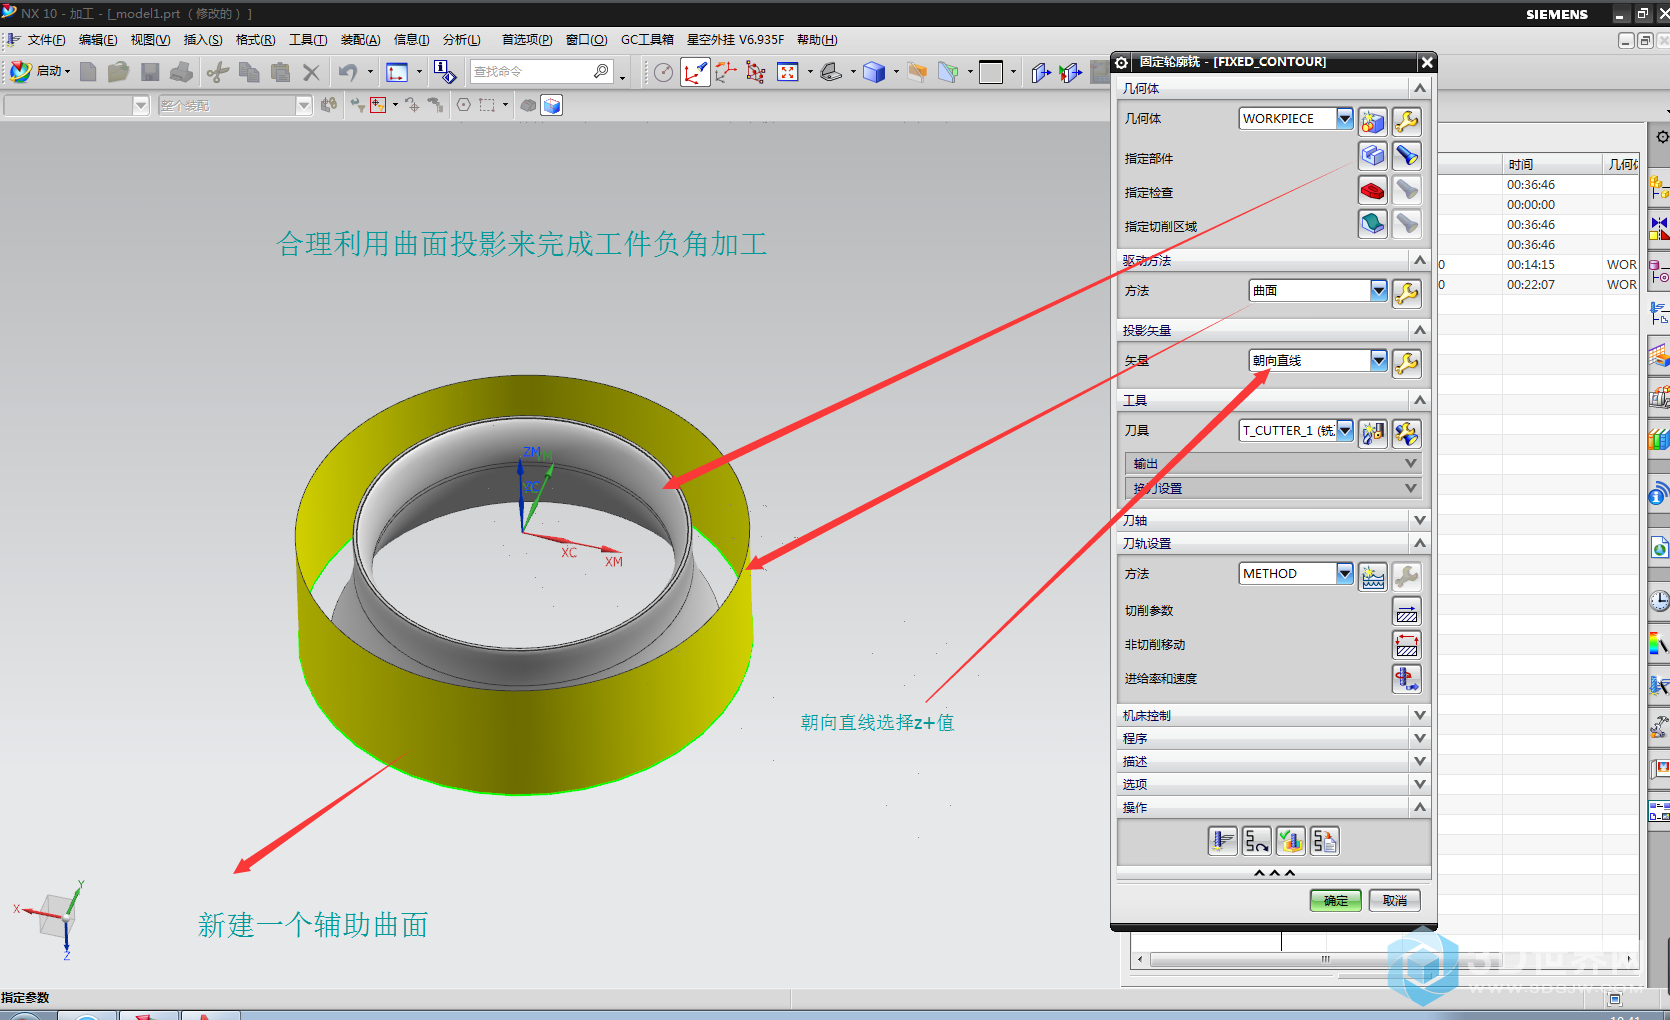Edit drive method 曲面 with wrench icon

pyautogui.click(x=1407, y=293)
